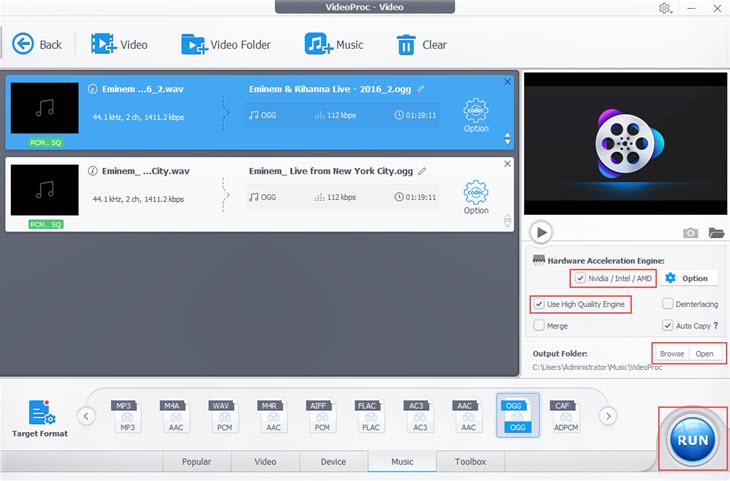The image size is (730, 481).
Task: Rename Eminem & Rihanna Live output with pencil
Action: [420, 89]
